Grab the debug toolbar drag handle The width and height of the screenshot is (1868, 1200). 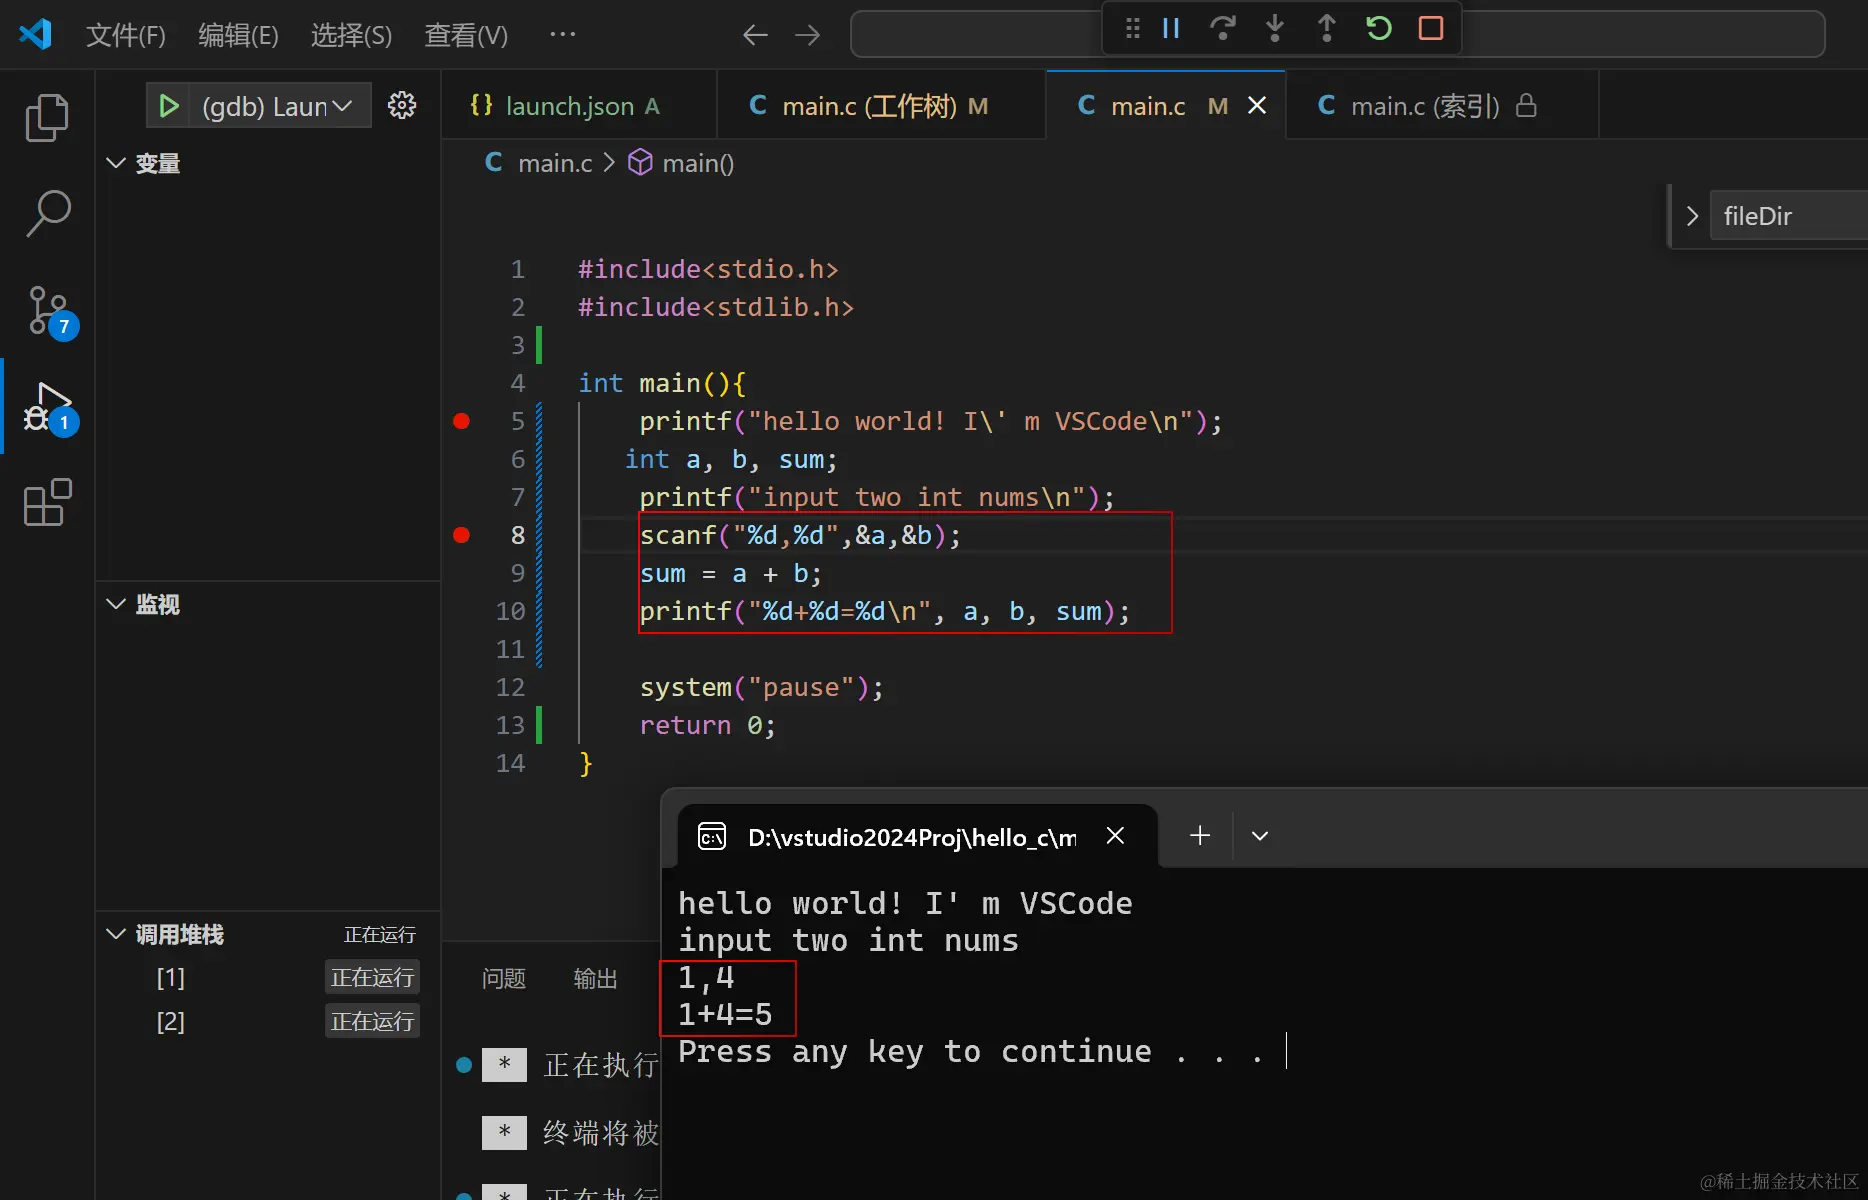[x=1132, y=28]
